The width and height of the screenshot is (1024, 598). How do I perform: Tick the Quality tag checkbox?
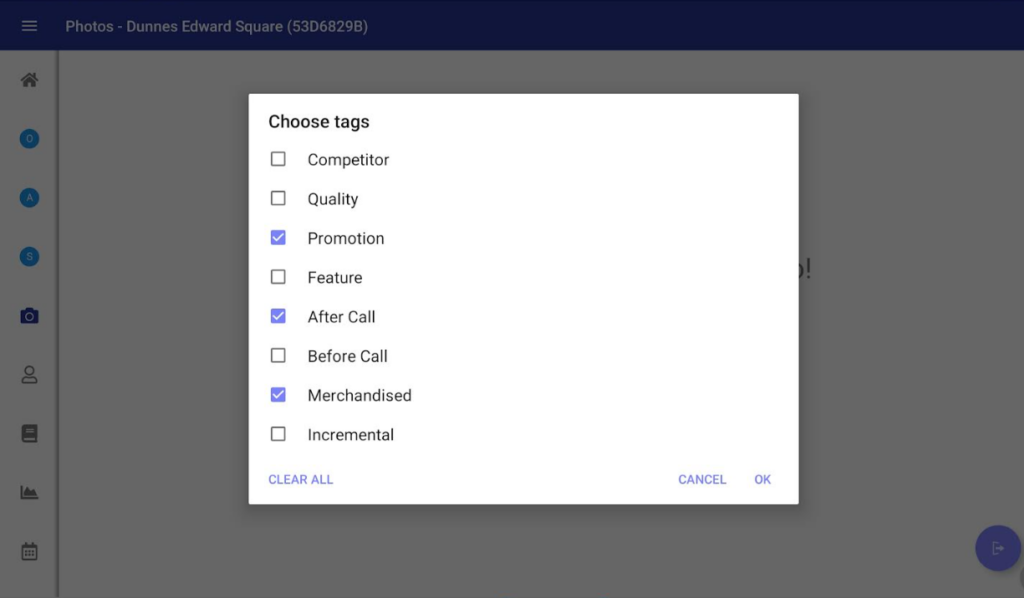tap(278, 199)
